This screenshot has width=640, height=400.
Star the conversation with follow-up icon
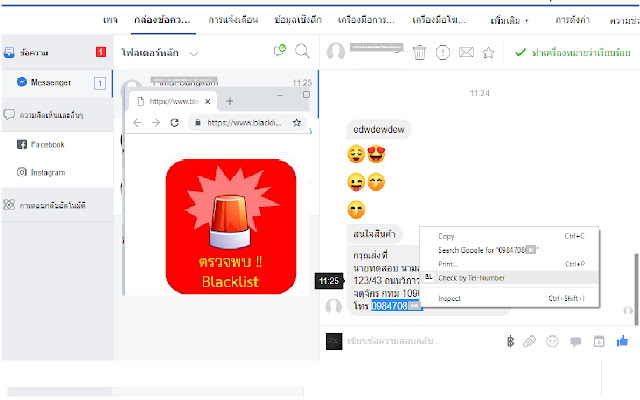click(488, 52)
